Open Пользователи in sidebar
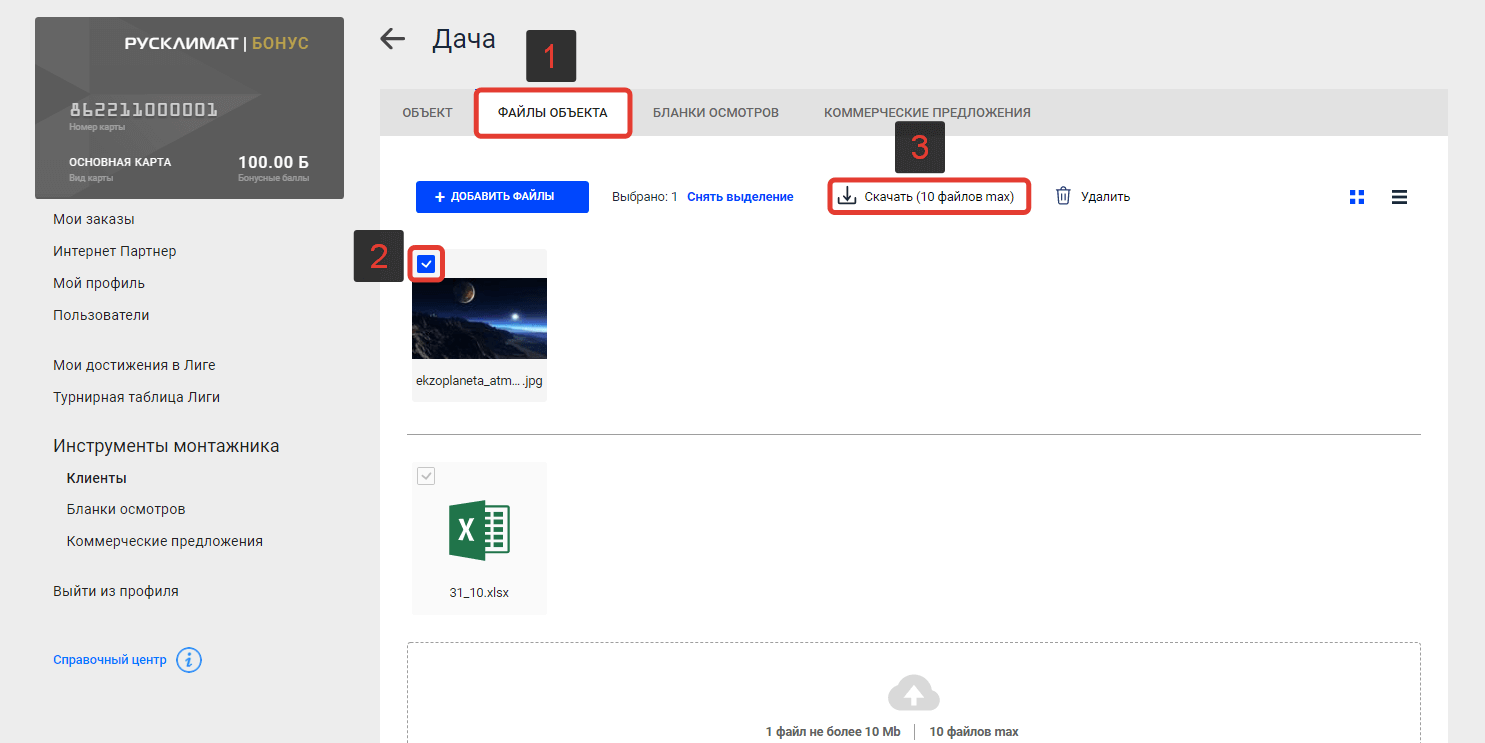 point(101,315)
